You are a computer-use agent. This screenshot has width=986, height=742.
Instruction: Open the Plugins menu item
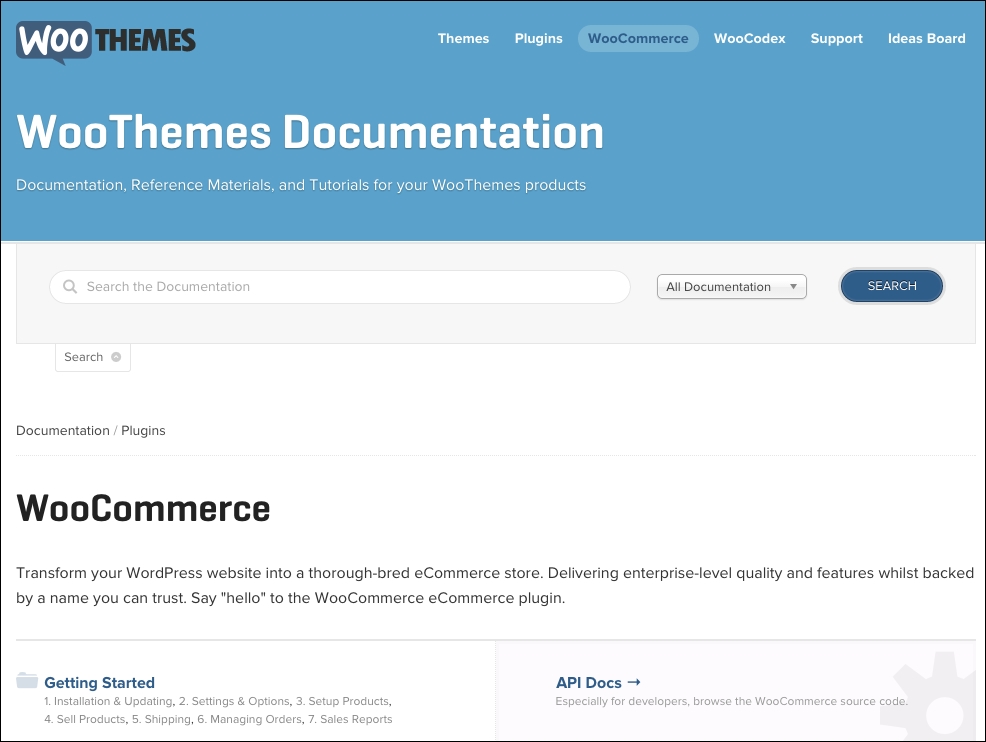[x=538, y=38]
